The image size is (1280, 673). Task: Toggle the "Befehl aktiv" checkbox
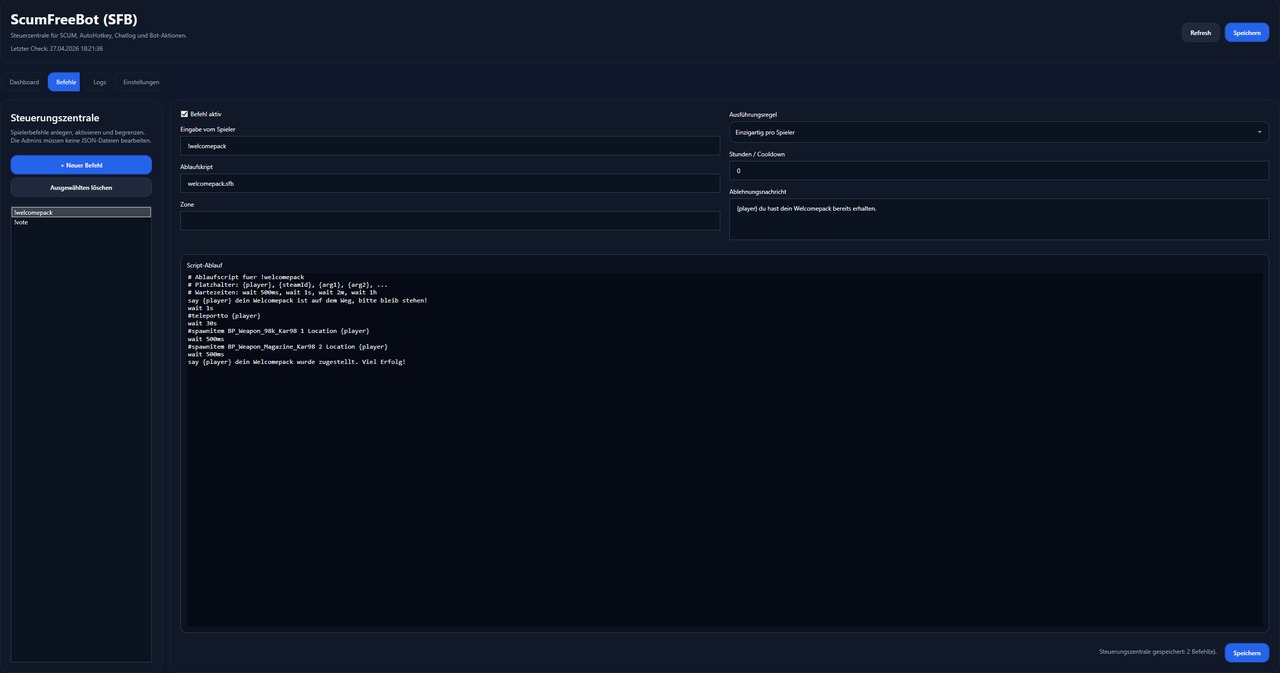(184, 114)
